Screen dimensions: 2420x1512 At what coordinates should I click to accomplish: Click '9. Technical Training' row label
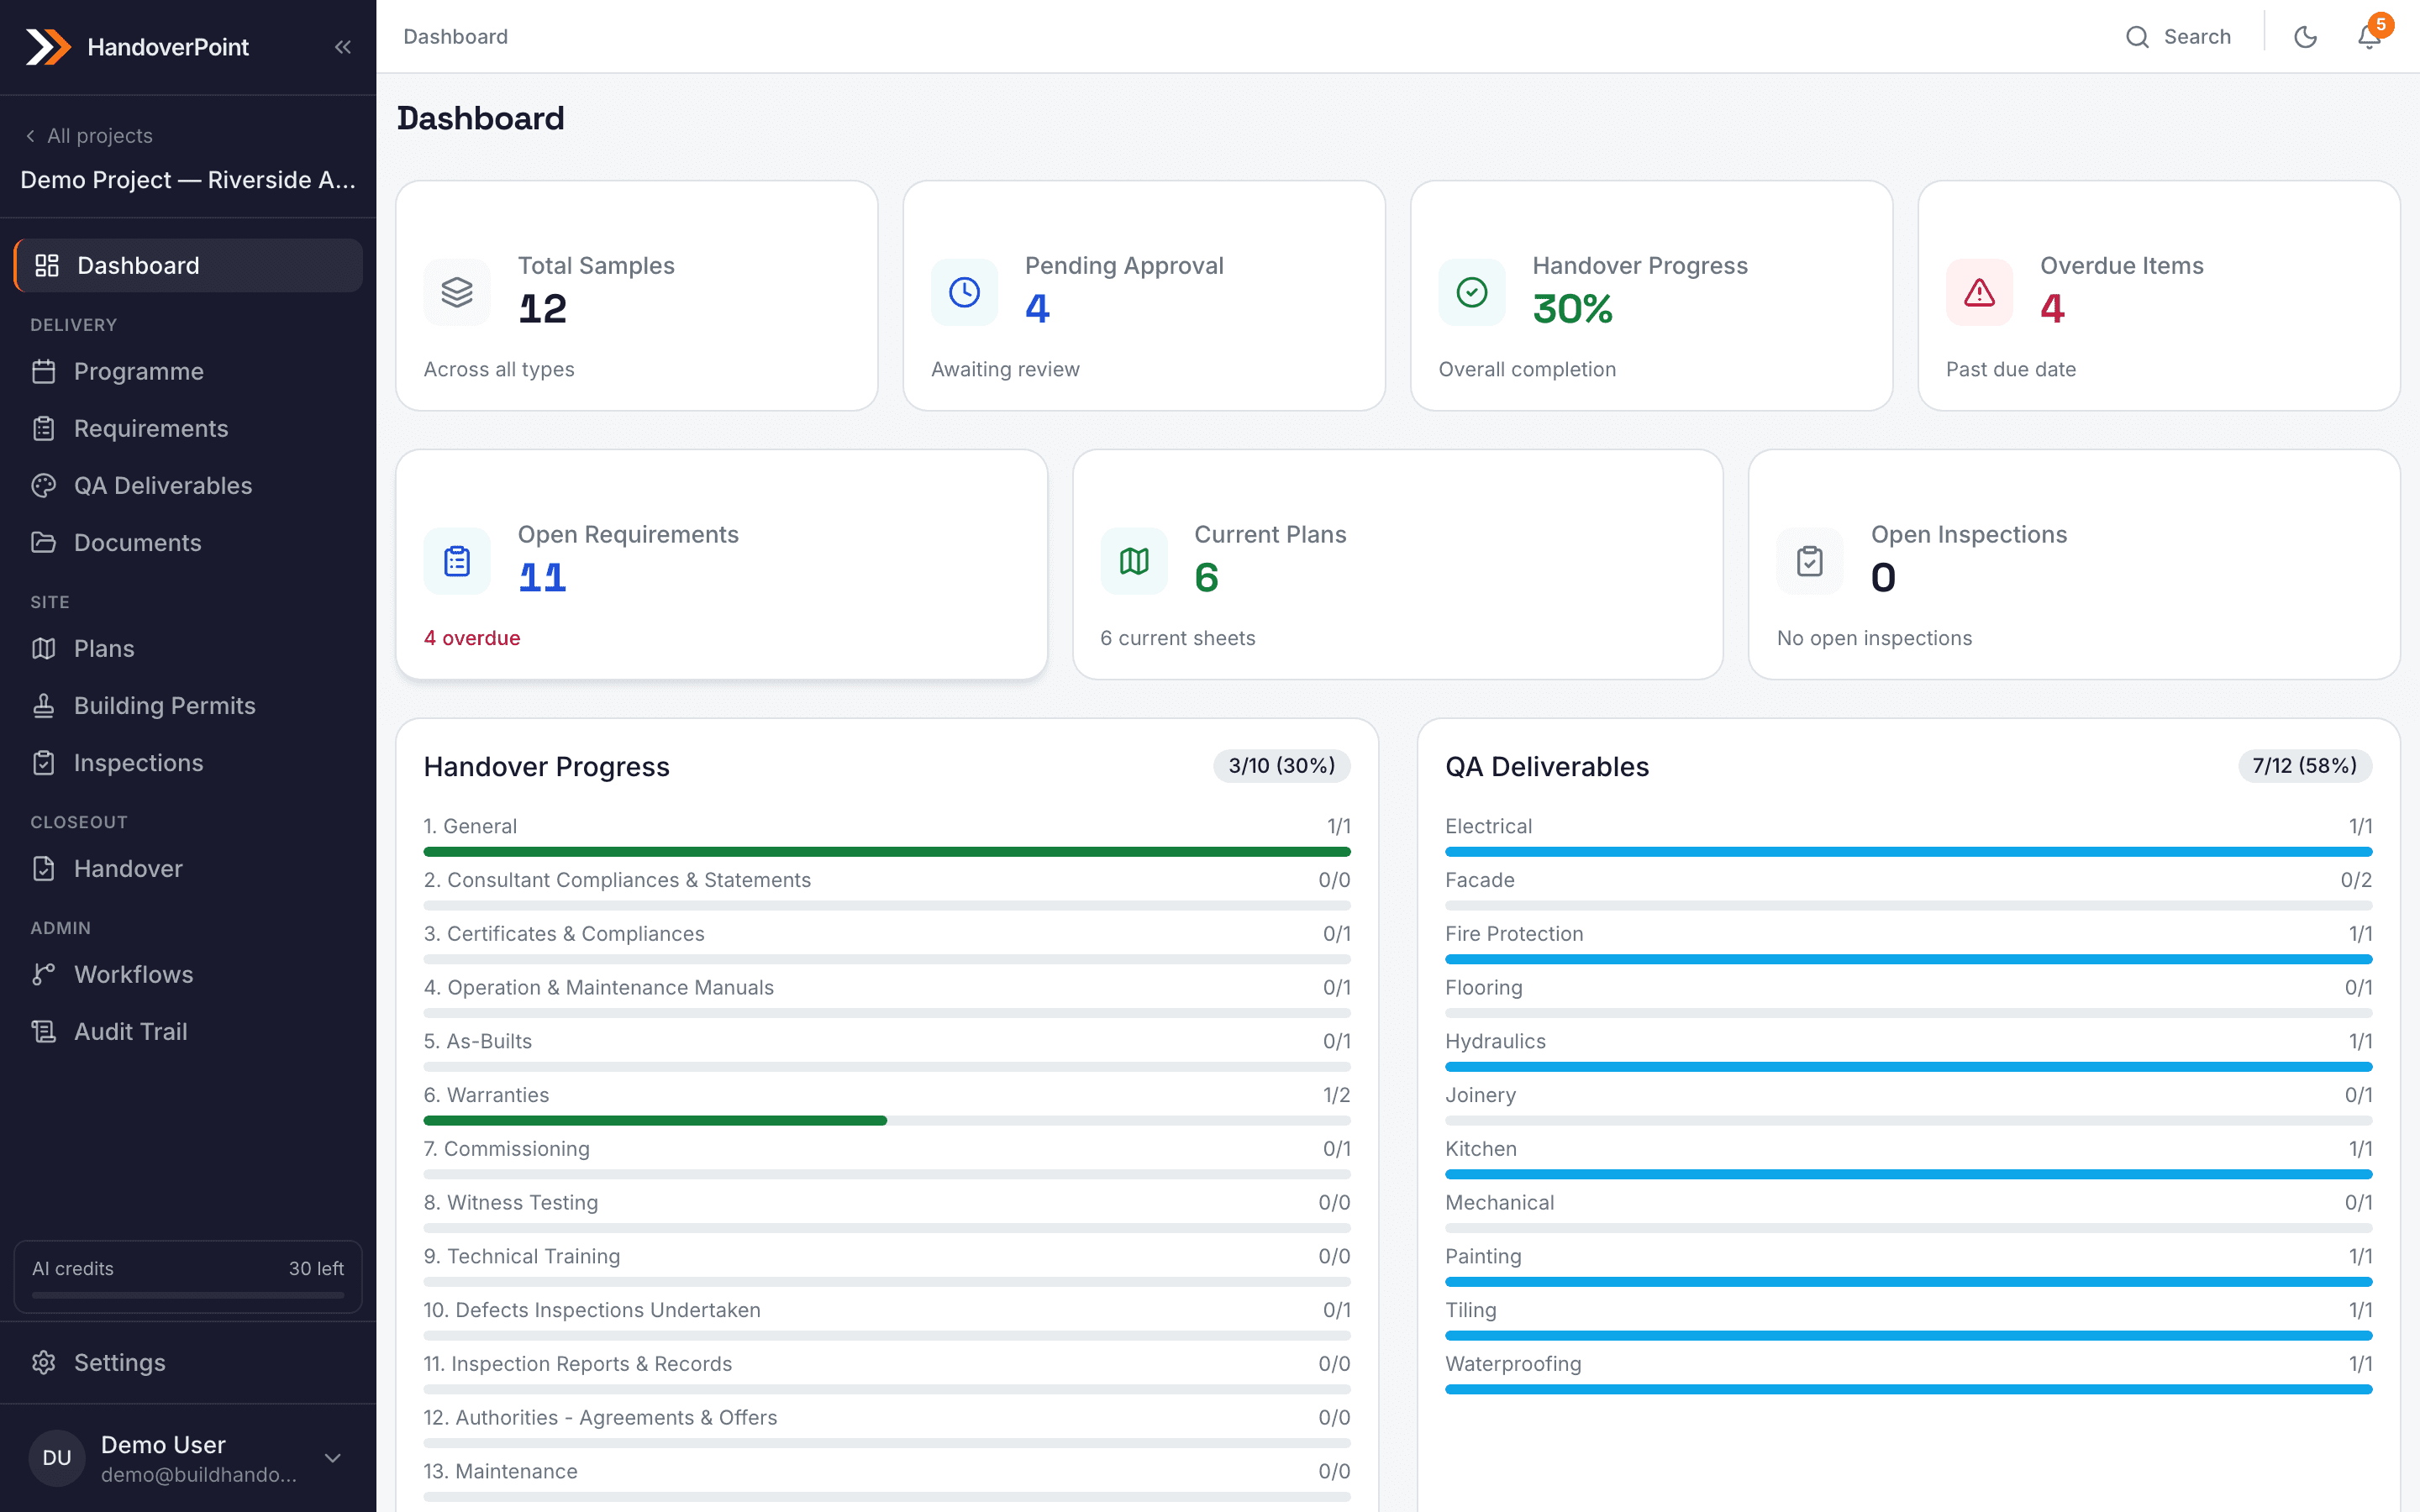(x=522, y=1257)
